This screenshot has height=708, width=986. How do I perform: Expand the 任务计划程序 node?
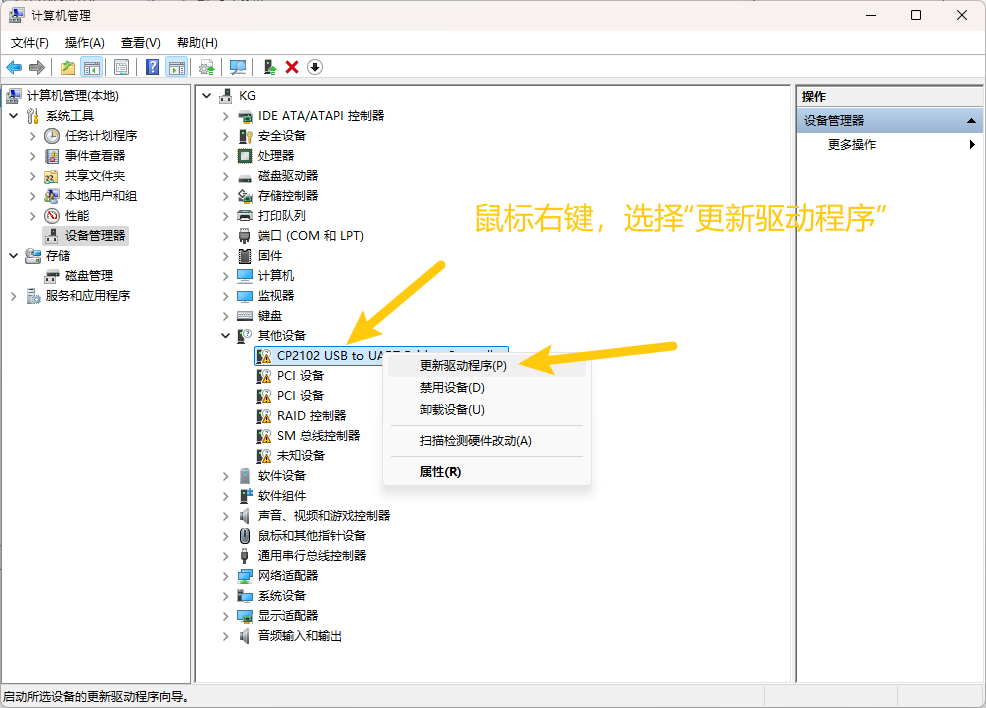click(33, 136)
